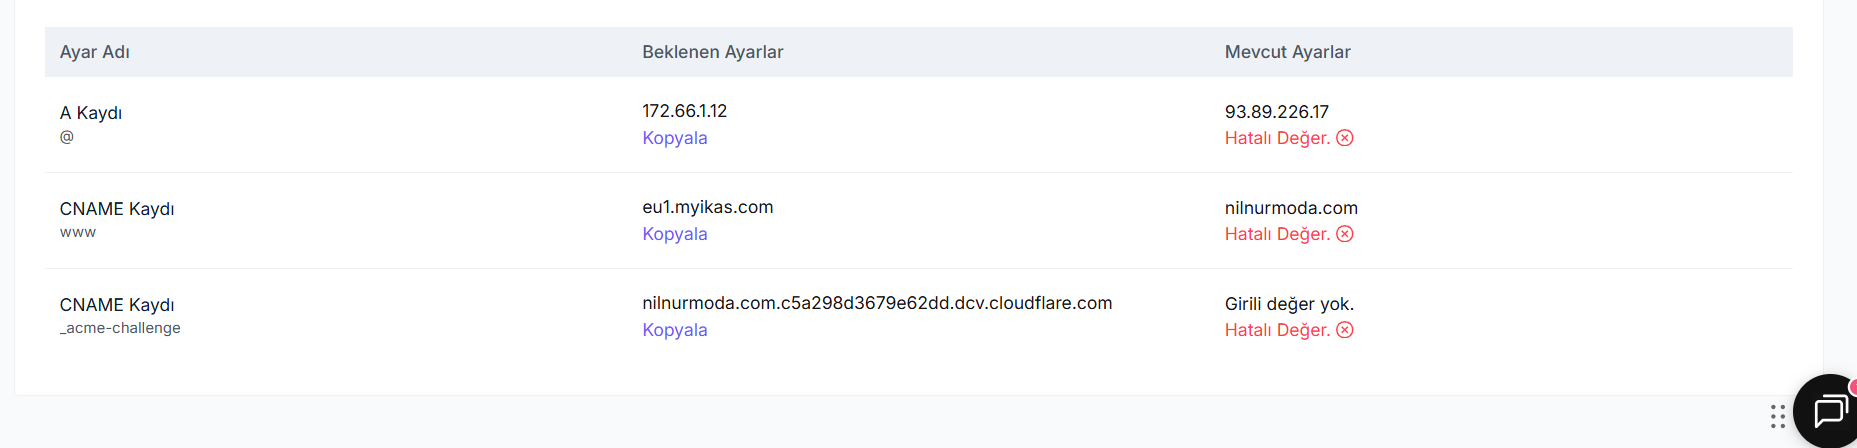Click the 93.89.226.17 current value

coord(1277,112)
